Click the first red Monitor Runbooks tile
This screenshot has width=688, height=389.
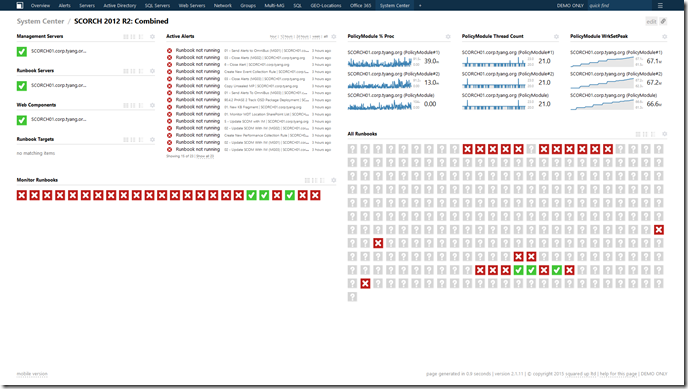(x=22, y=195)
